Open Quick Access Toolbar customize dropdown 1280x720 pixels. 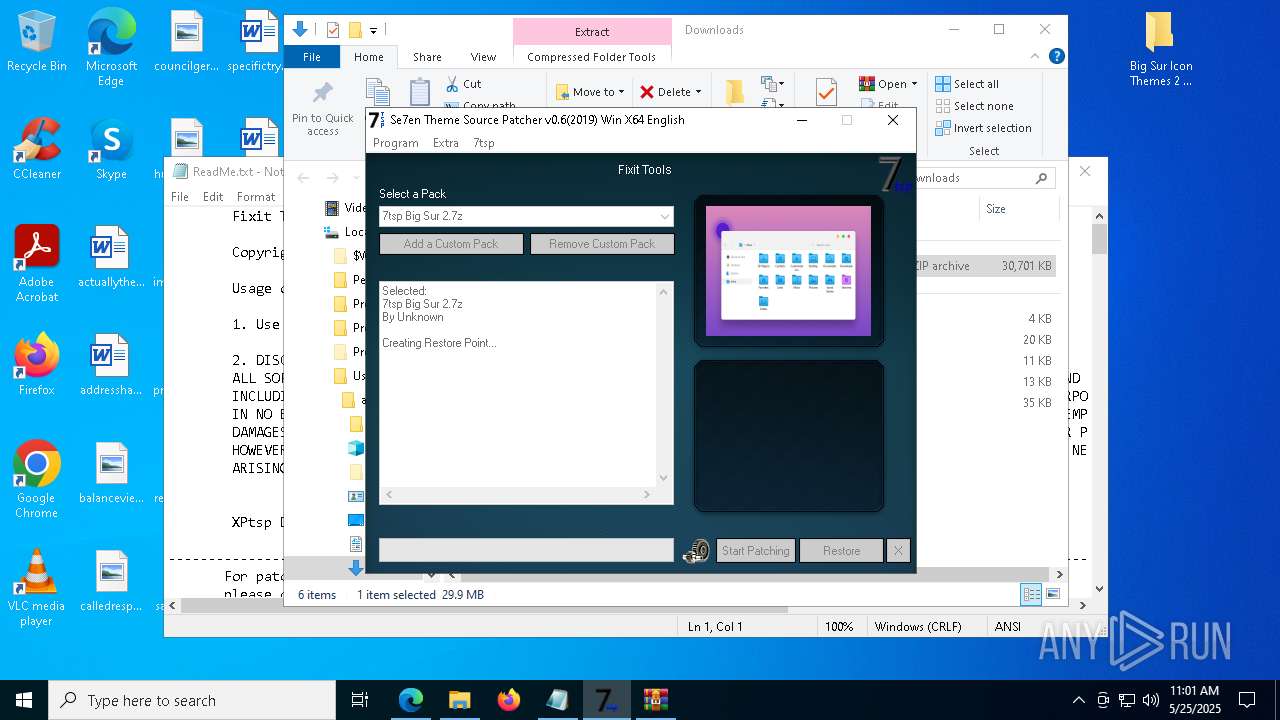pos(373,31)
